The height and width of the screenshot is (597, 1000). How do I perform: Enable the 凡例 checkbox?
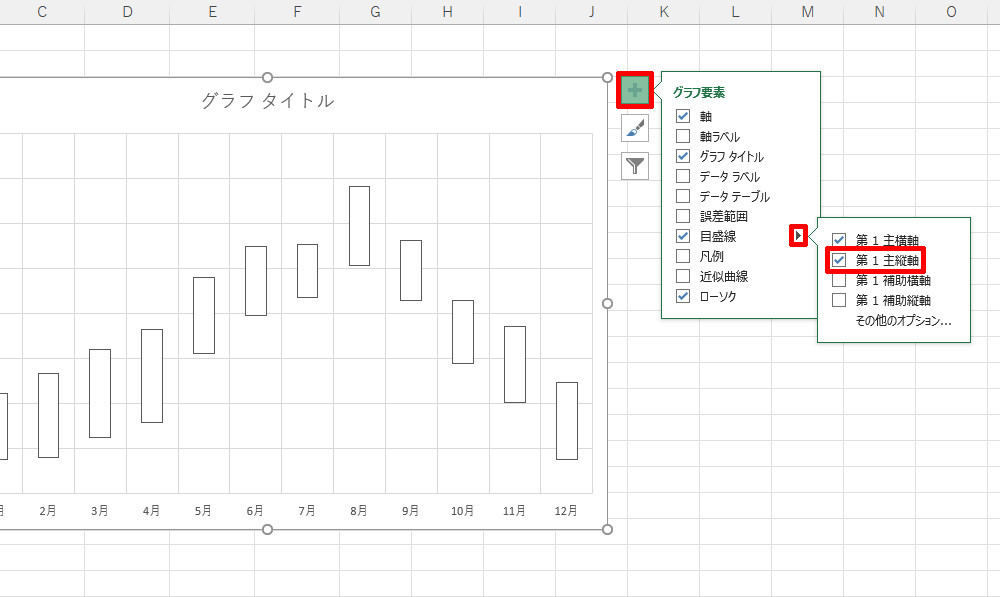point(683,256)
